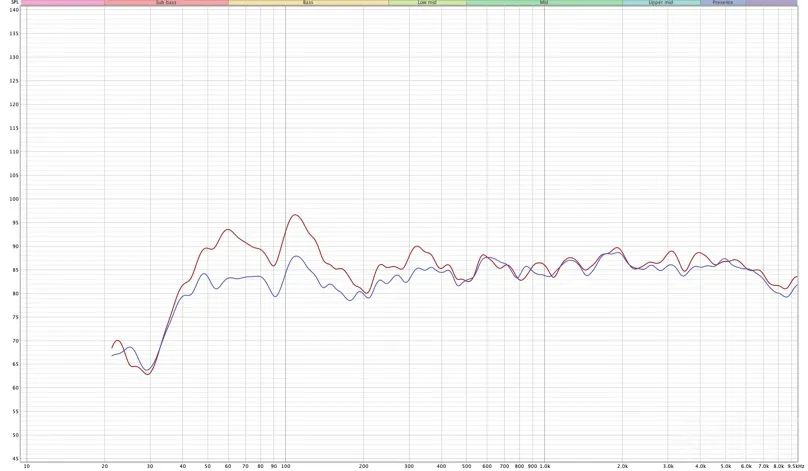808x471 pixels.
Task: Click the 20 Hz frequency axis label
Action: 104,466
